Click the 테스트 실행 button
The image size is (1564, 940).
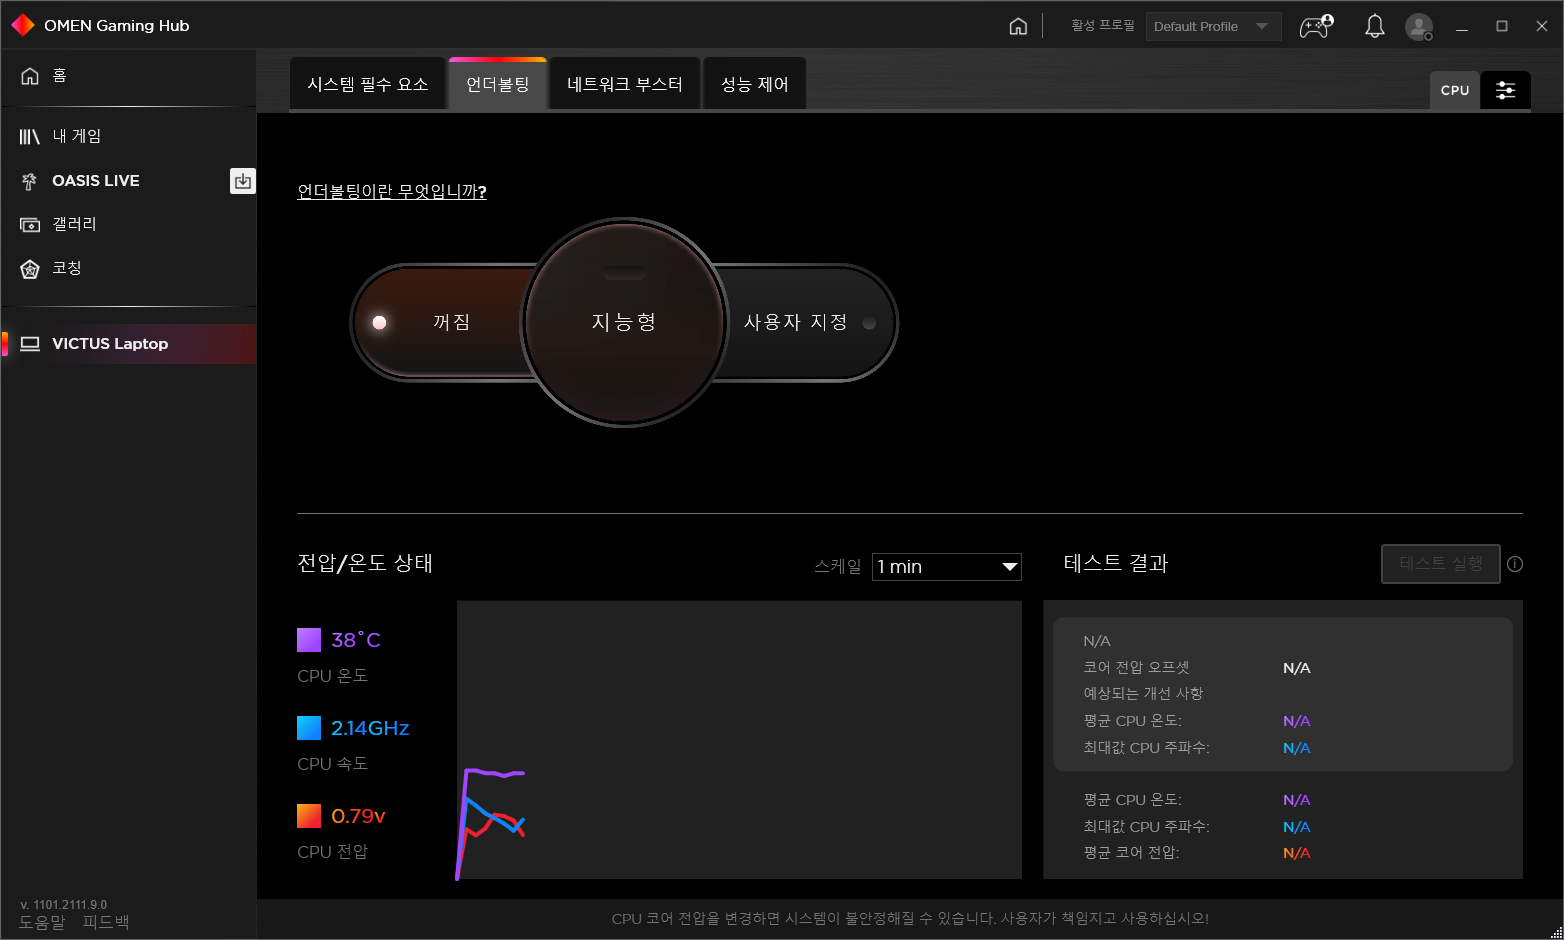pyautogui.click(x=1441, y=564)
